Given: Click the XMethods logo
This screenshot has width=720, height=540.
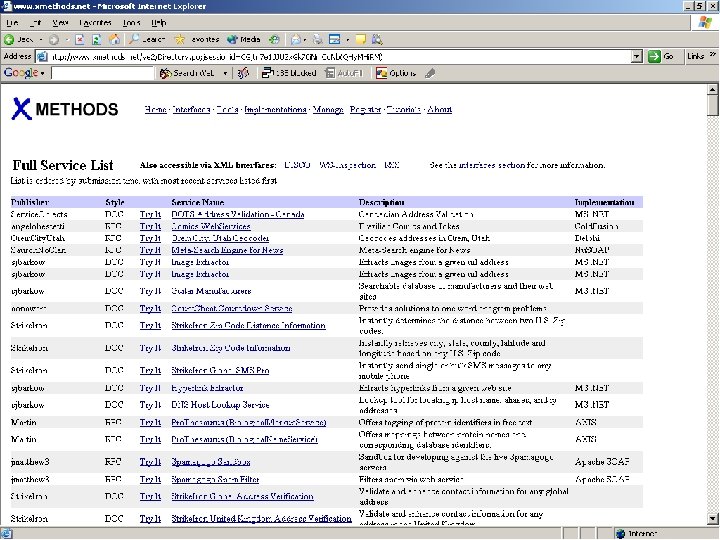Looking at the screenshot, I should coord(65,109).
